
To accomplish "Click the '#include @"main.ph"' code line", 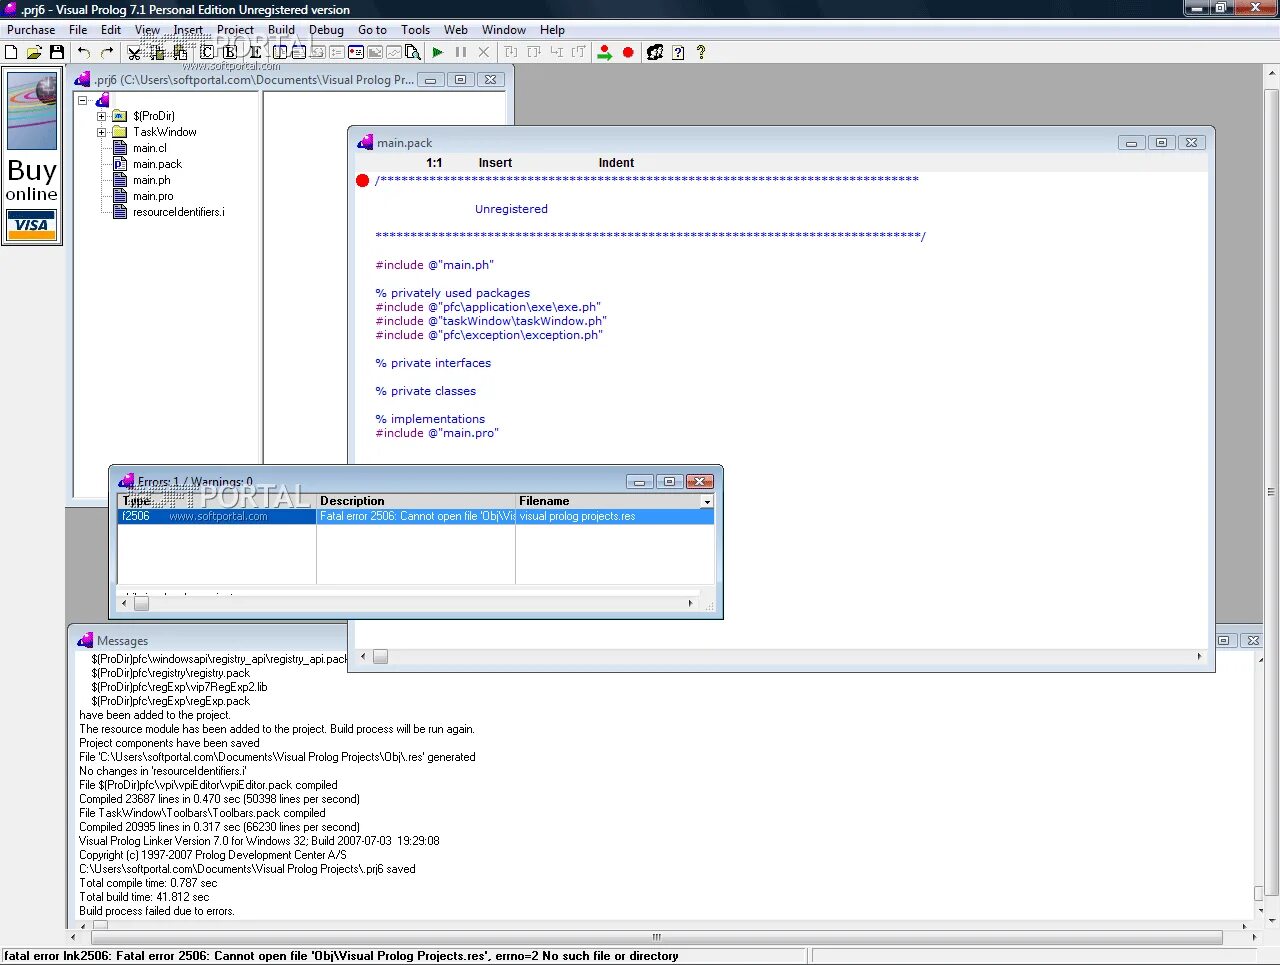I will coord(434,265).
